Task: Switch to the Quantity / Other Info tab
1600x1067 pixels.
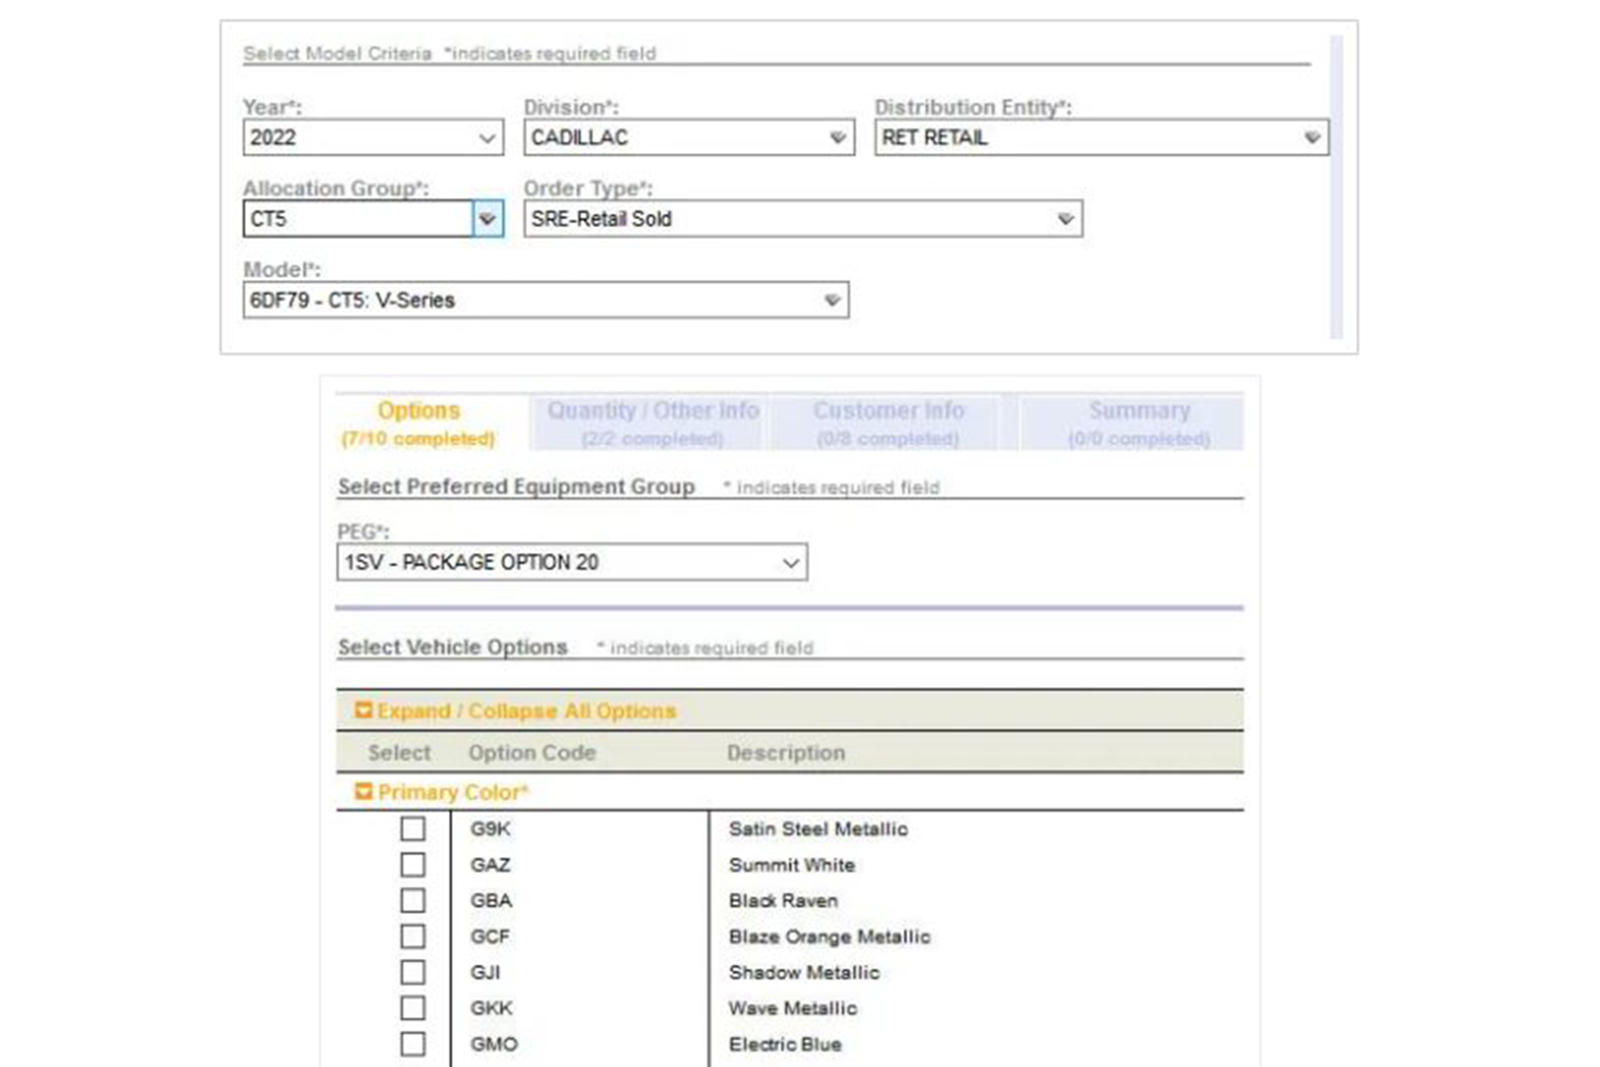Action: tap(652, 423)
